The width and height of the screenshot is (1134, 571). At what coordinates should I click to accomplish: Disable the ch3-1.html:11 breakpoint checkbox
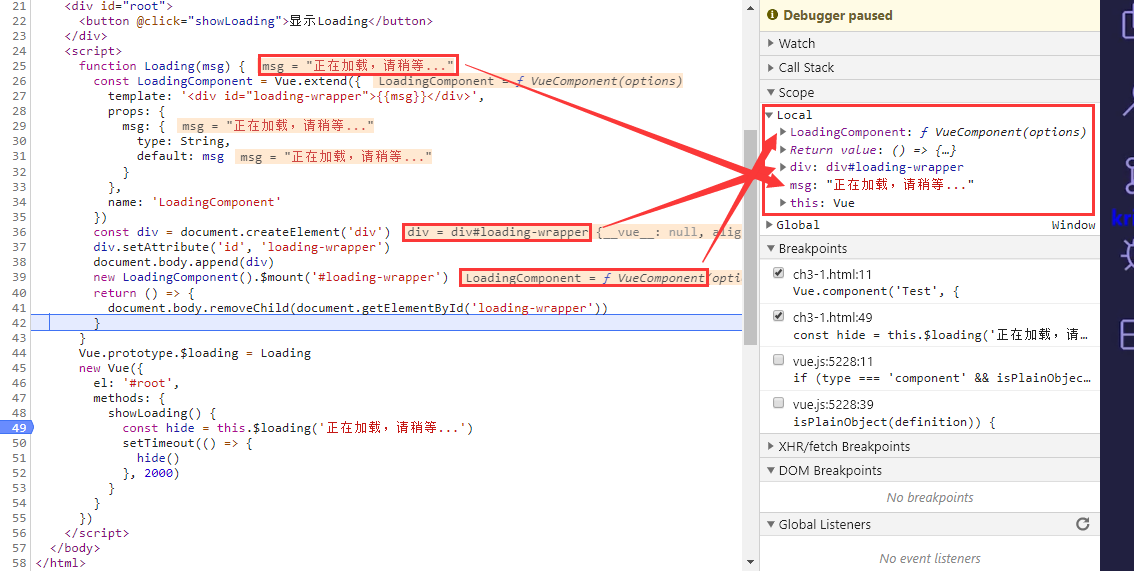pyautogui.click(x=778, y=273)
